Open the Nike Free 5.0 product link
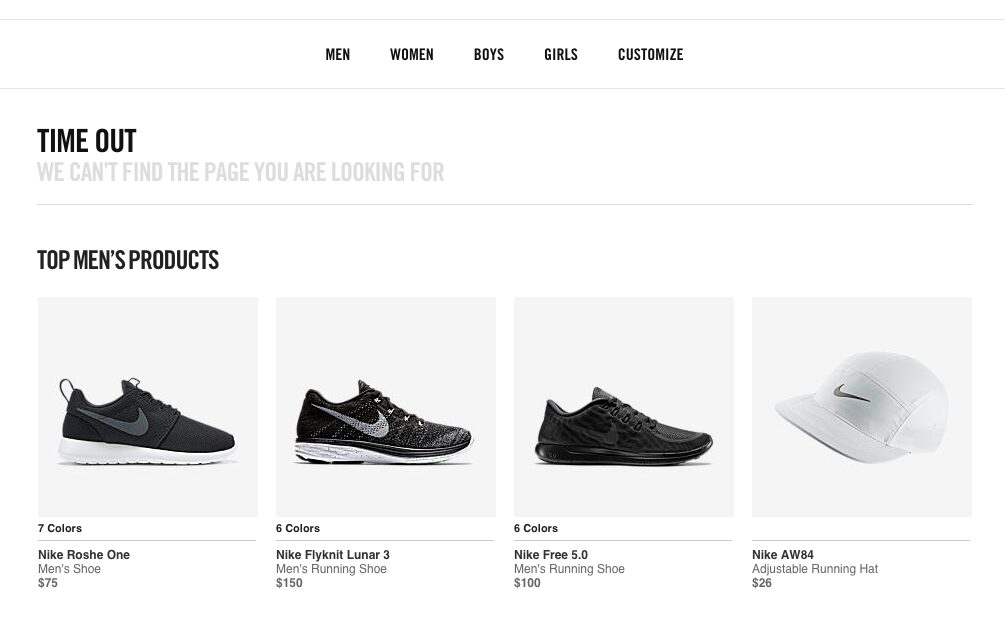Screen dimensions: 1005x636 point(551,554)
